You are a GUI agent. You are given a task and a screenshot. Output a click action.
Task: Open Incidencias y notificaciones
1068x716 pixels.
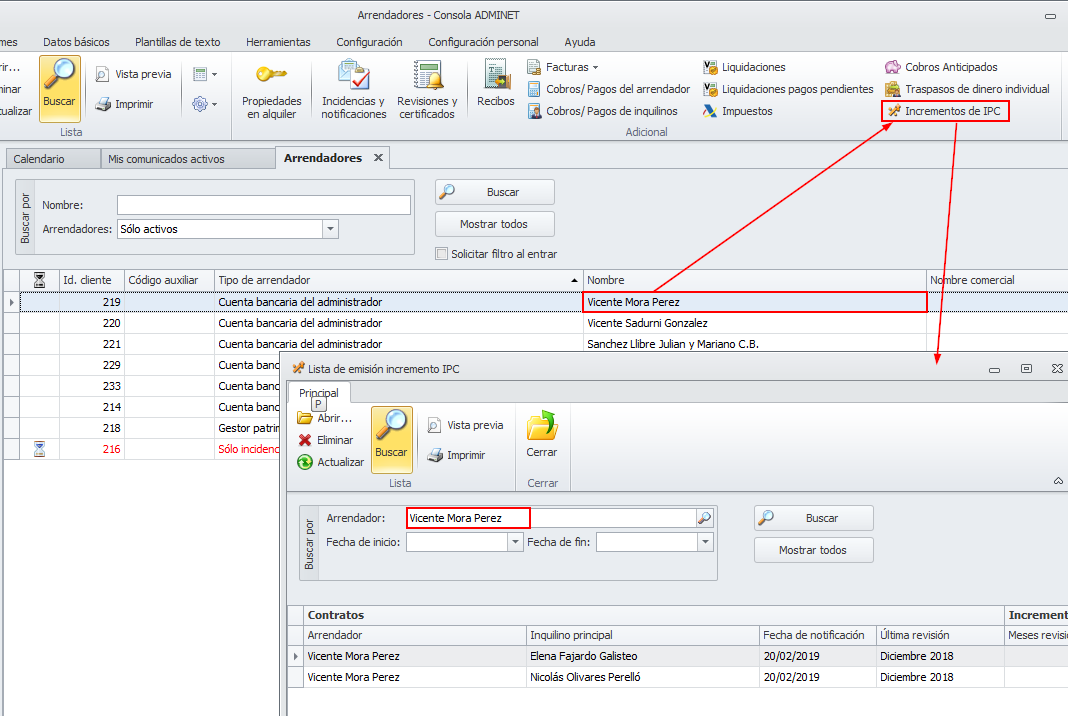pyautogui.click(x=354, y=90)
